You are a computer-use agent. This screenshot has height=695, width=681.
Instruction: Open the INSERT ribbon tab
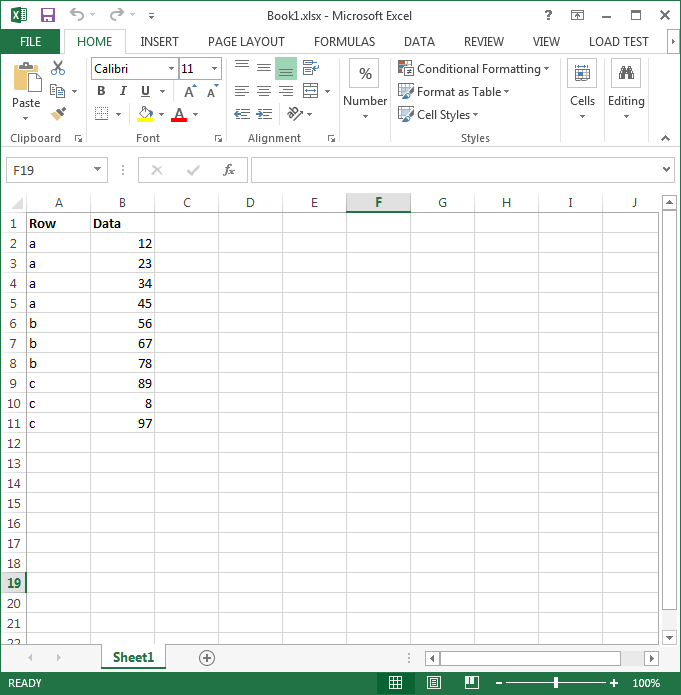[160, 42]
